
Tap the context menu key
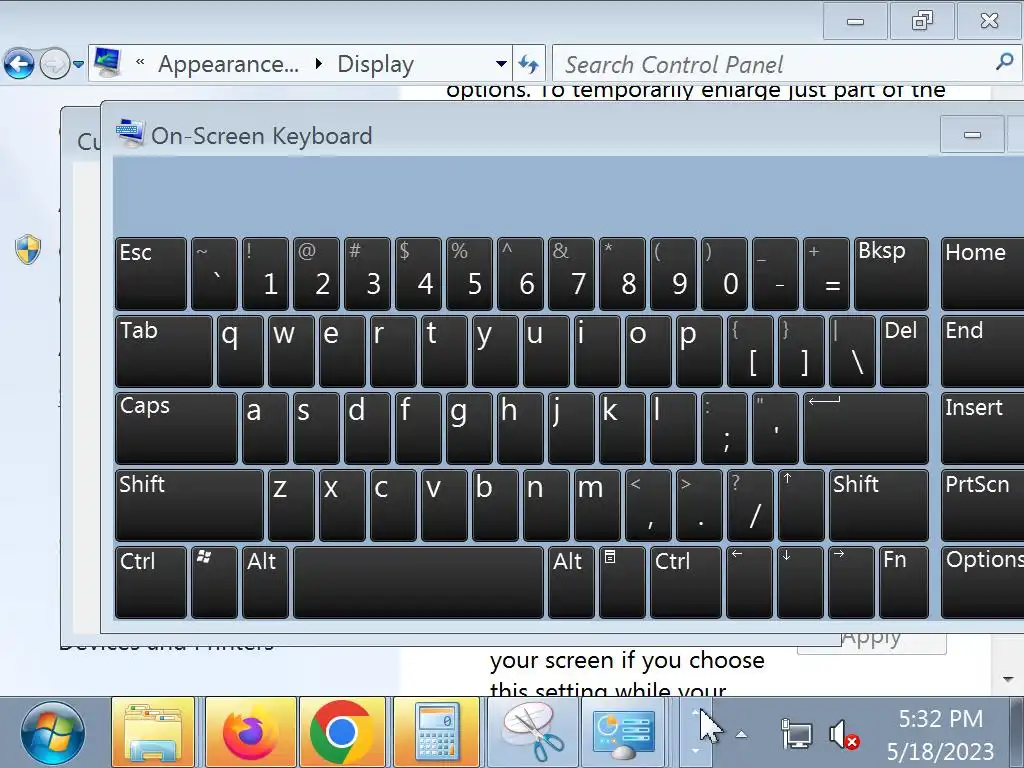(x=622, y=583)
